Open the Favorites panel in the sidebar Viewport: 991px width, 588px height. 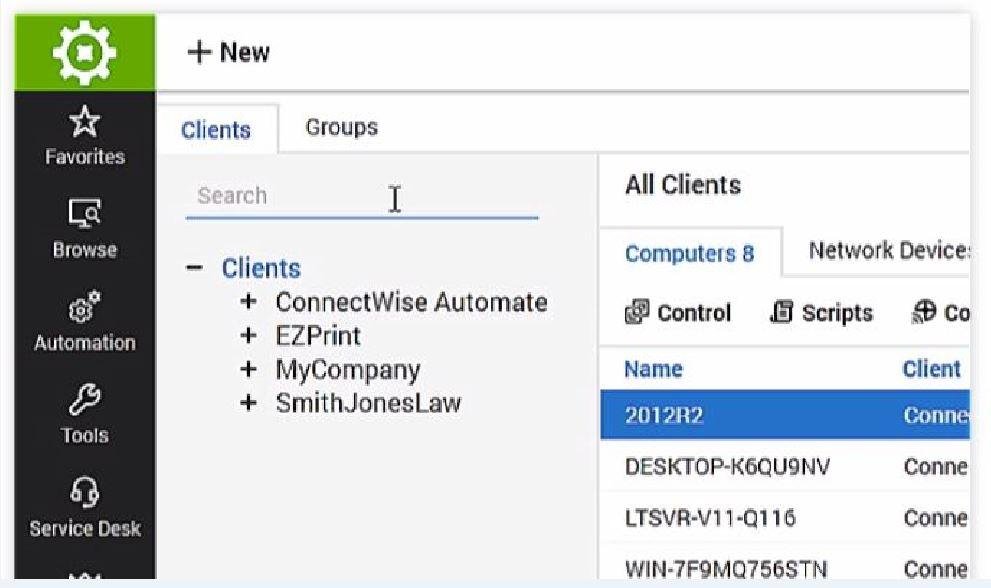[x=84, y=135]
